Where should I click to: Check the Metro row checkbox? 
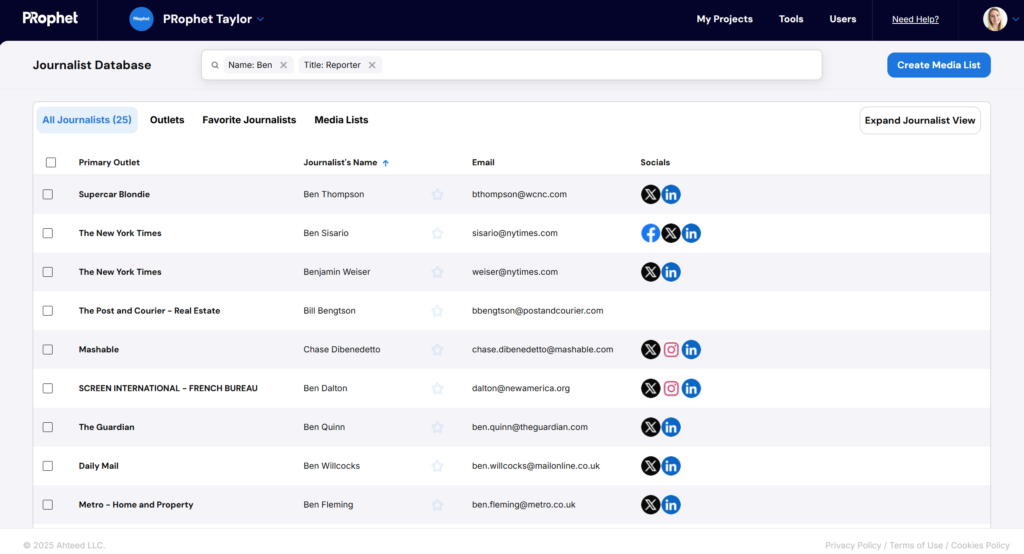point(48,504)
